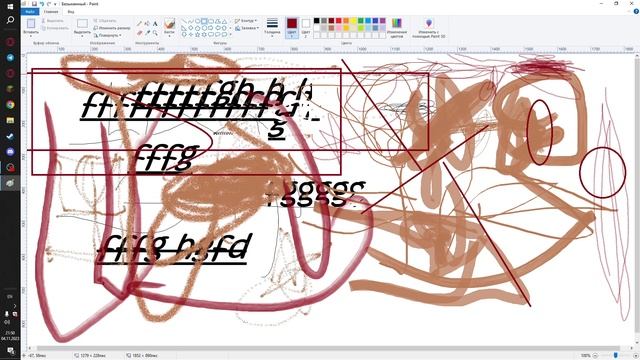Open the Outline (Контур) dropdown
640x360 pixels.
click(245, 20)
